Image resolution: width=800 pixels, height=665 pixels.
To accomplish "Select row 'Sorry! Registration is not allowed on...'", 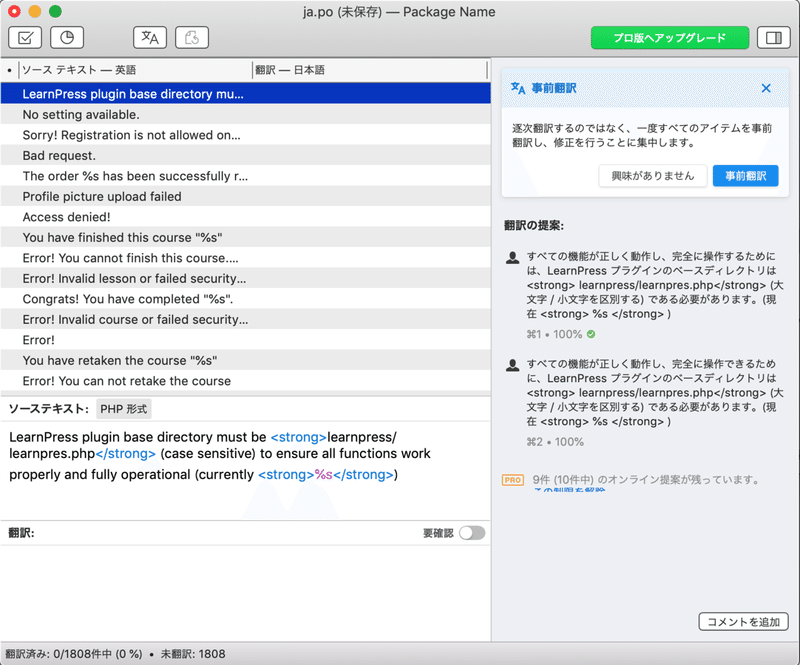I will tap(245, 135).
